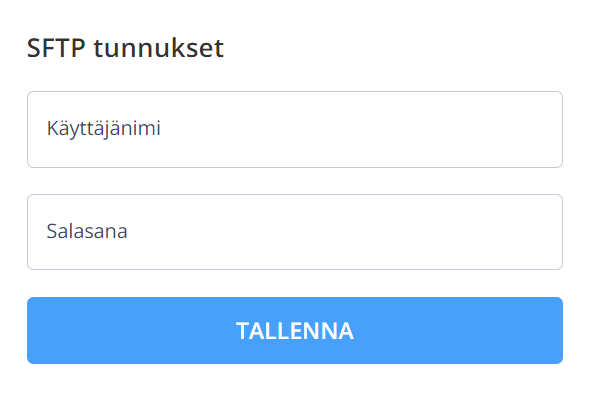The image size is (599, 396).
Task: Place cursor in the Käyttäjänimi text box
Action: click(x=295, y=129)
